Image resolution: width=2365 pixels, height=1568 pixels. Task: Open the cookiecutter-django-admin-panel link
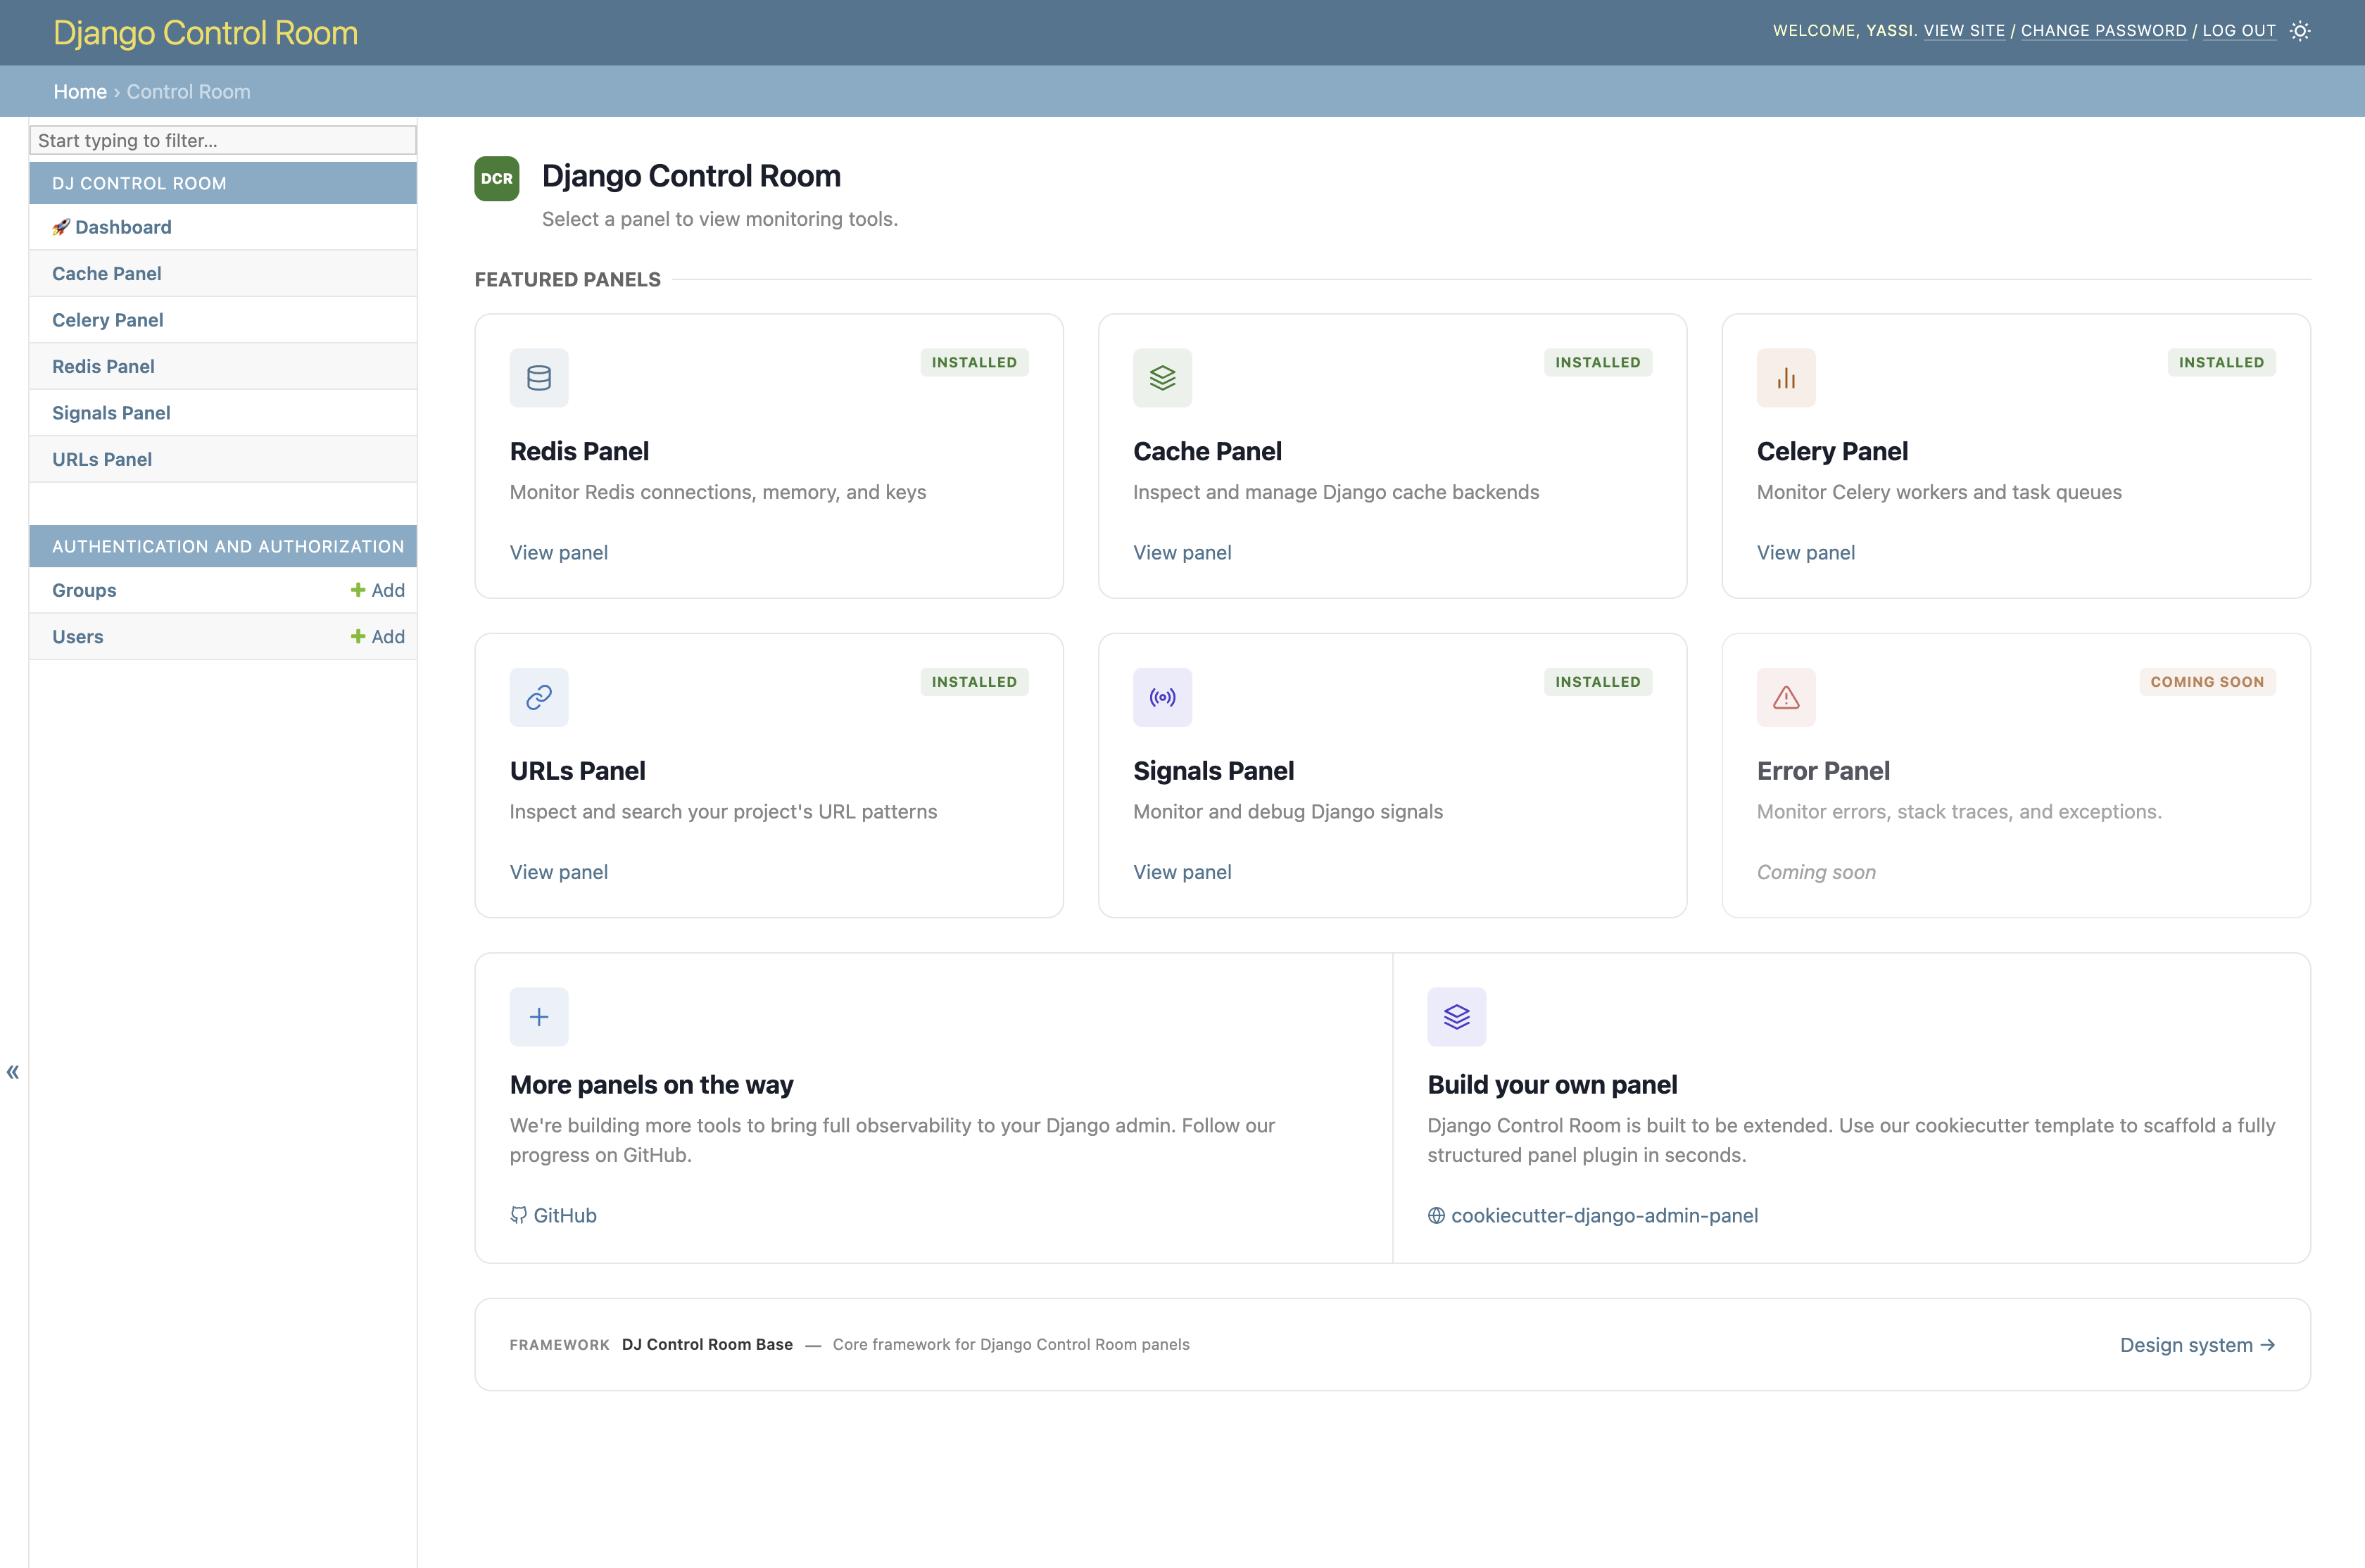coord(1605,1215)
